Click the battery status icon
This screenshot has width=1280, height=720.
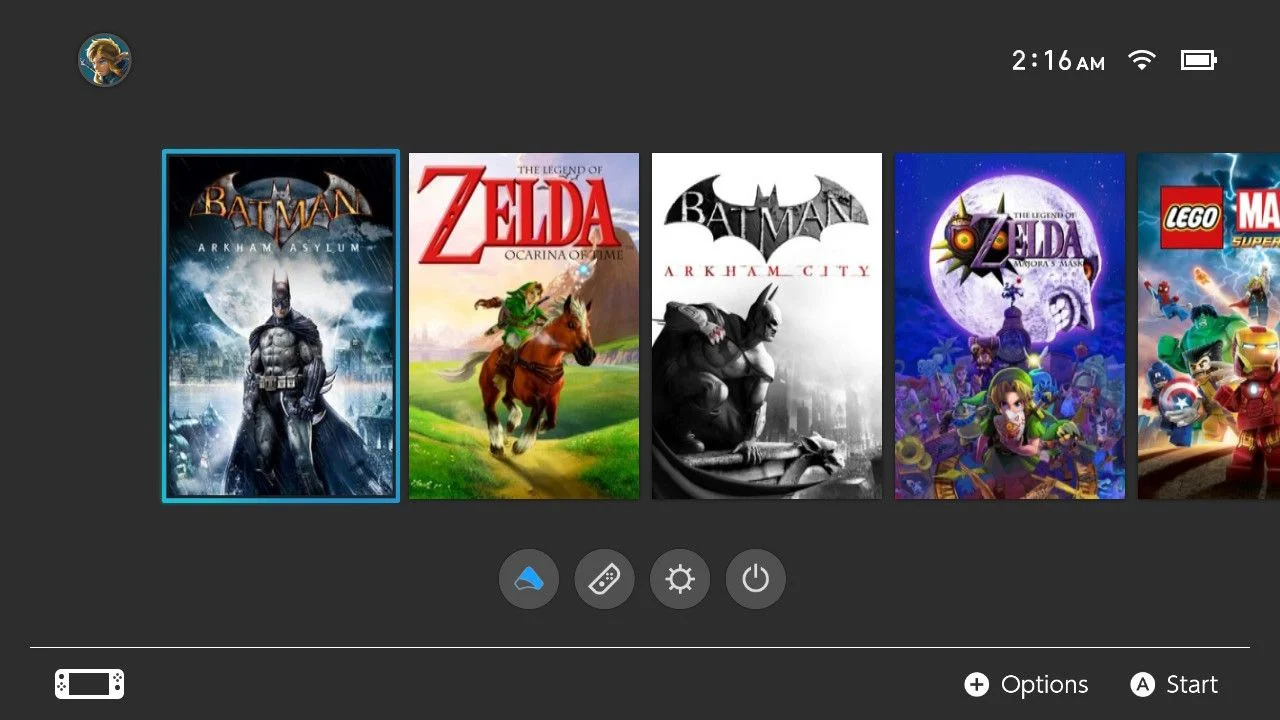(1199, 60)
